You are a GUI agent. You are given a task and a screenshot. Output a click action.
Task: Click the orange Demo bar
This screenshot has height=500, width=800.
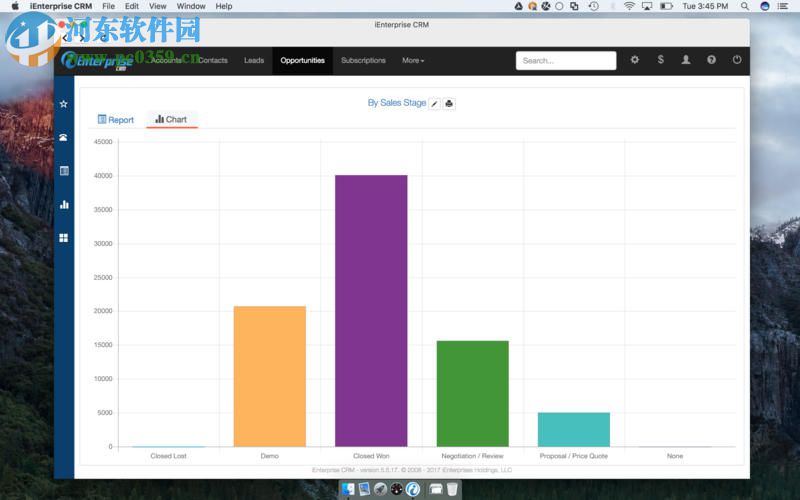point(270,377)
